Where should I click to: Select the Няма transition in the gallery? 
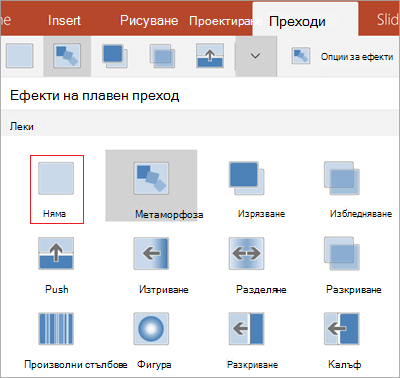pyautogui.click(x=56, y=189)
